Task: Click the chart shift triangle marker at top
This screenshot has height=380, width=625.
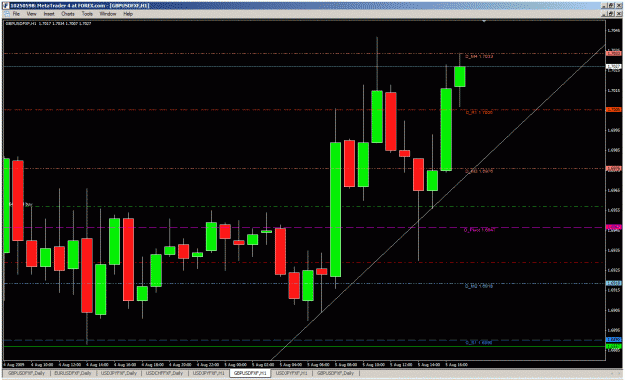Action: pyautogui.click(x=484, y=21)
